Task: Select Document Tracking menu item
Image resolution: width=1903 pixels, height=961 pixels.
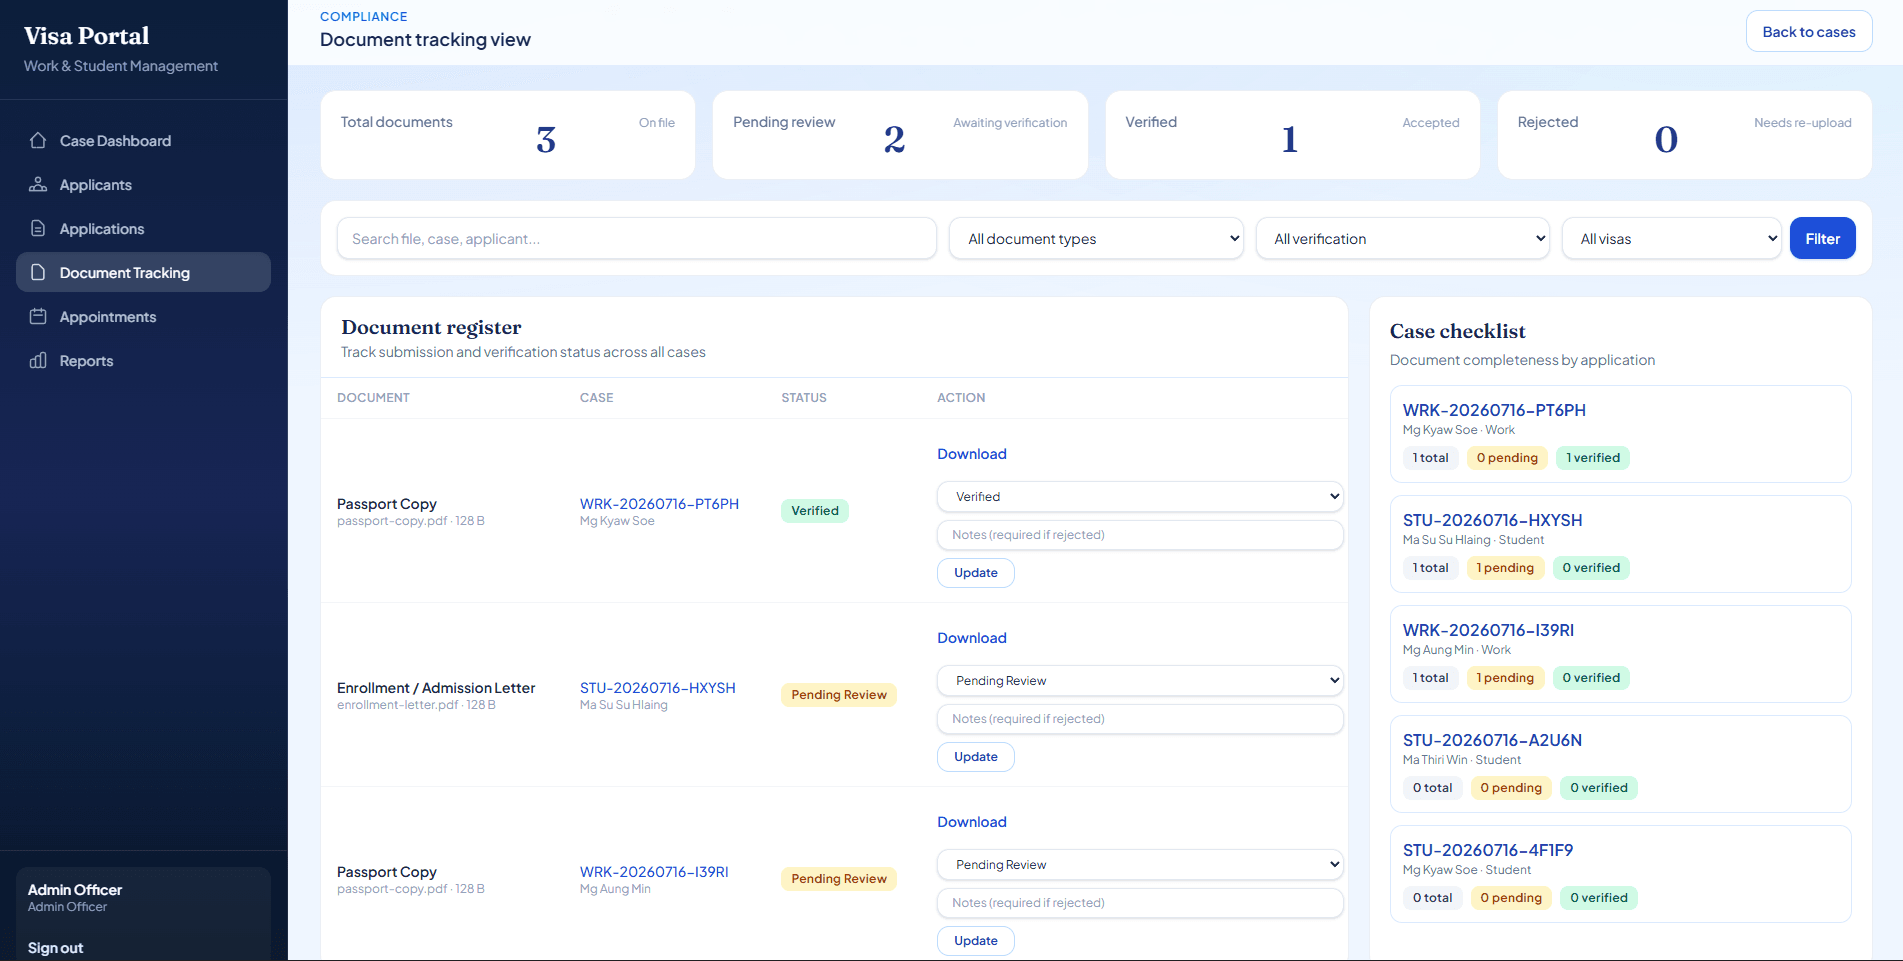Action: pyautogui.click(x=143, y=272)
